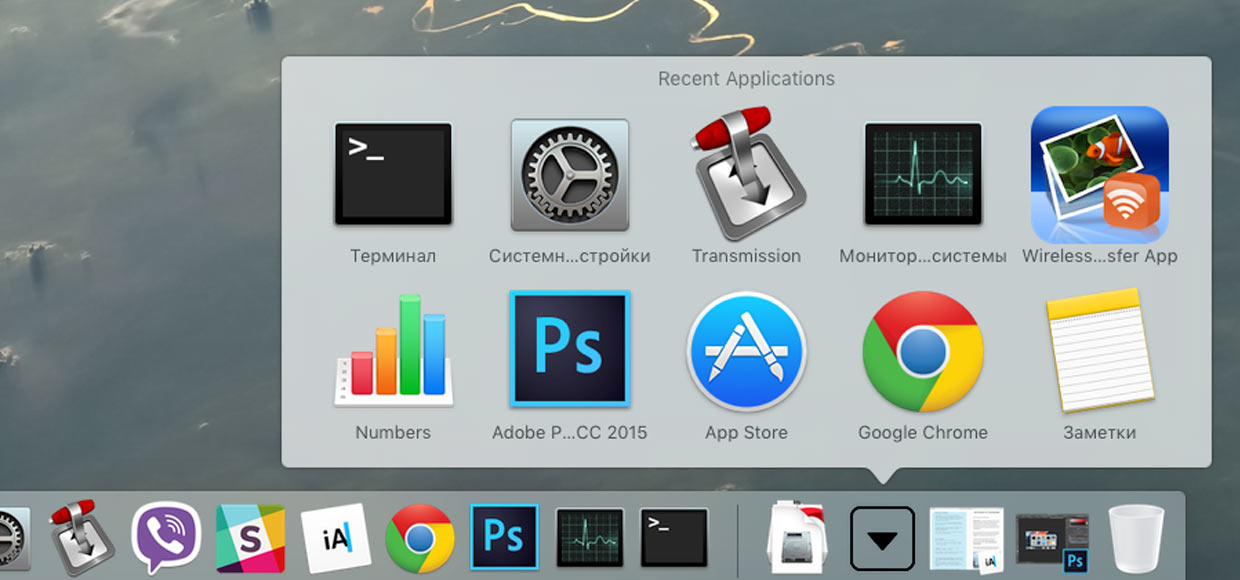Launch Transmission from the Recent Applications stack
The height and width of the screenshot is (580, 1240).
click(x=746, y=173)
